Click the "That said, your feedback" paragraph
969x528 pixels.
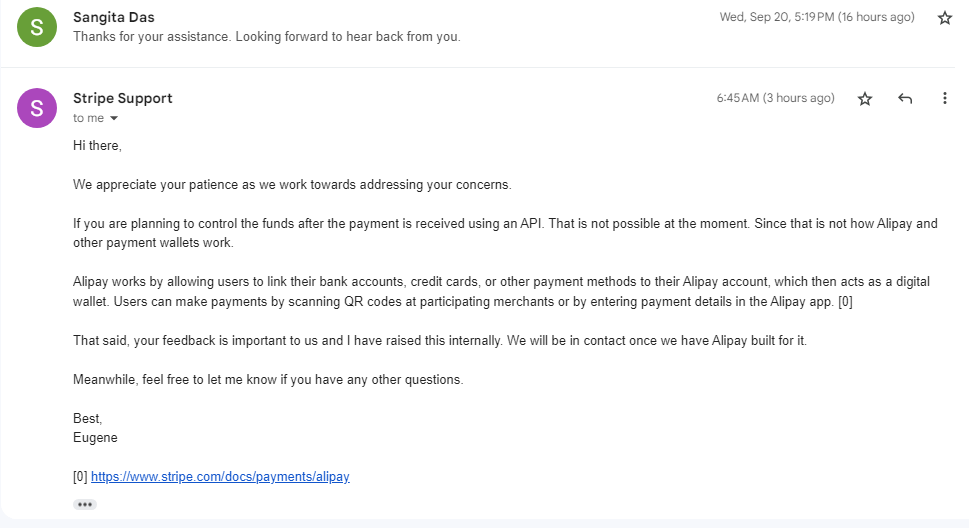[x=440, y=341]
